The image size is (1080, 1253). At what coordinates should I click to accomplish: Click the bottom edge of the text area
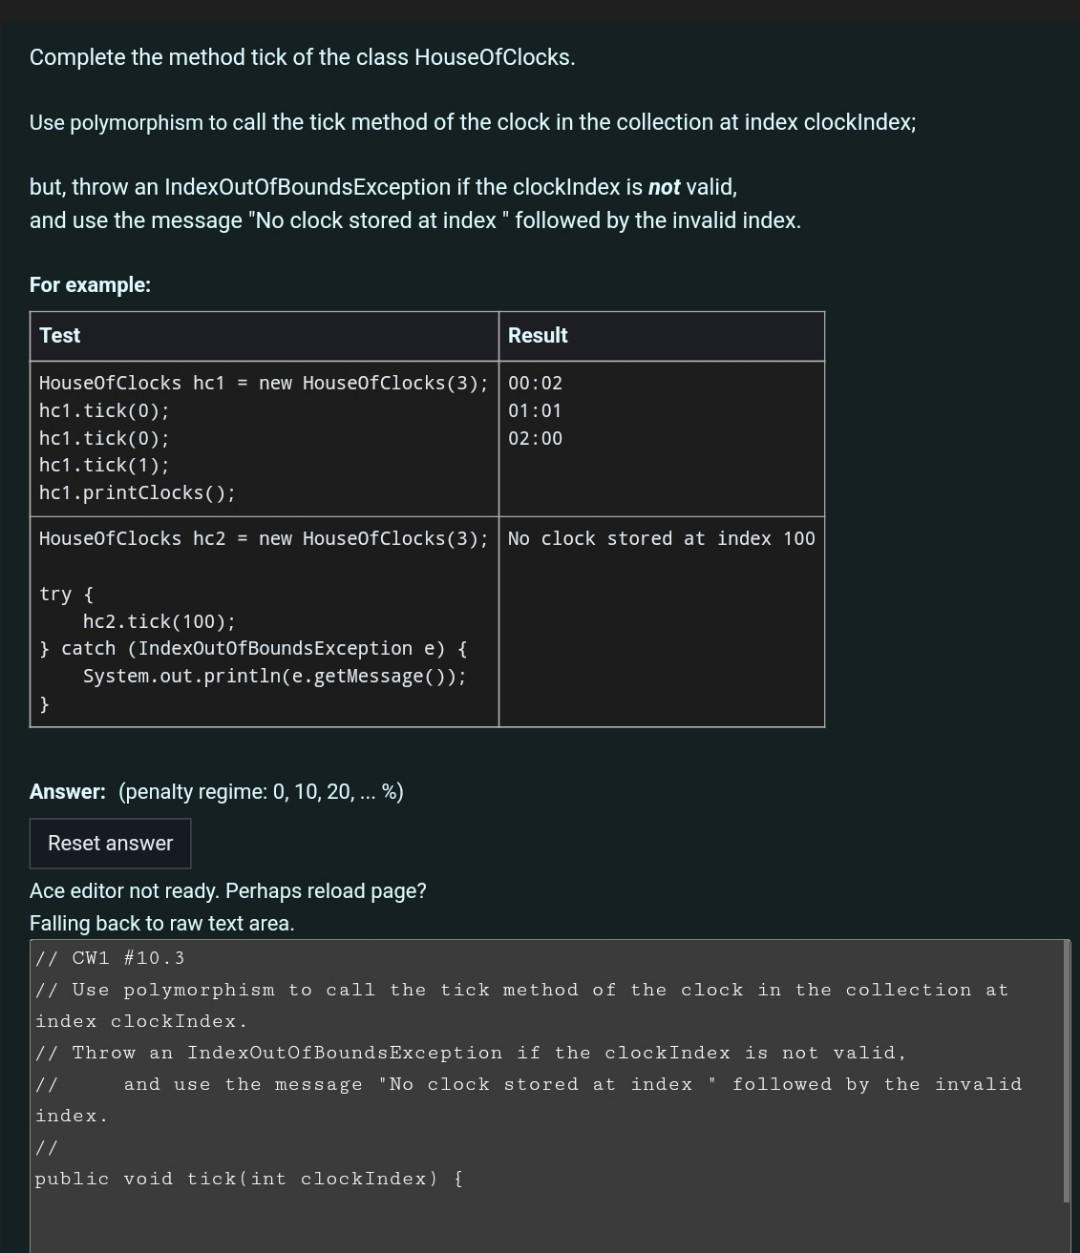point(540,1250)
